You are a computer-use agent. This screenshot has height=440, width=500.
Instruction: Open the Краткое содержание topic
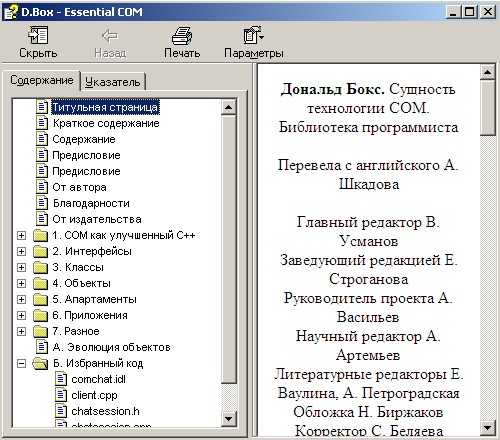click(x=106, y=123)
